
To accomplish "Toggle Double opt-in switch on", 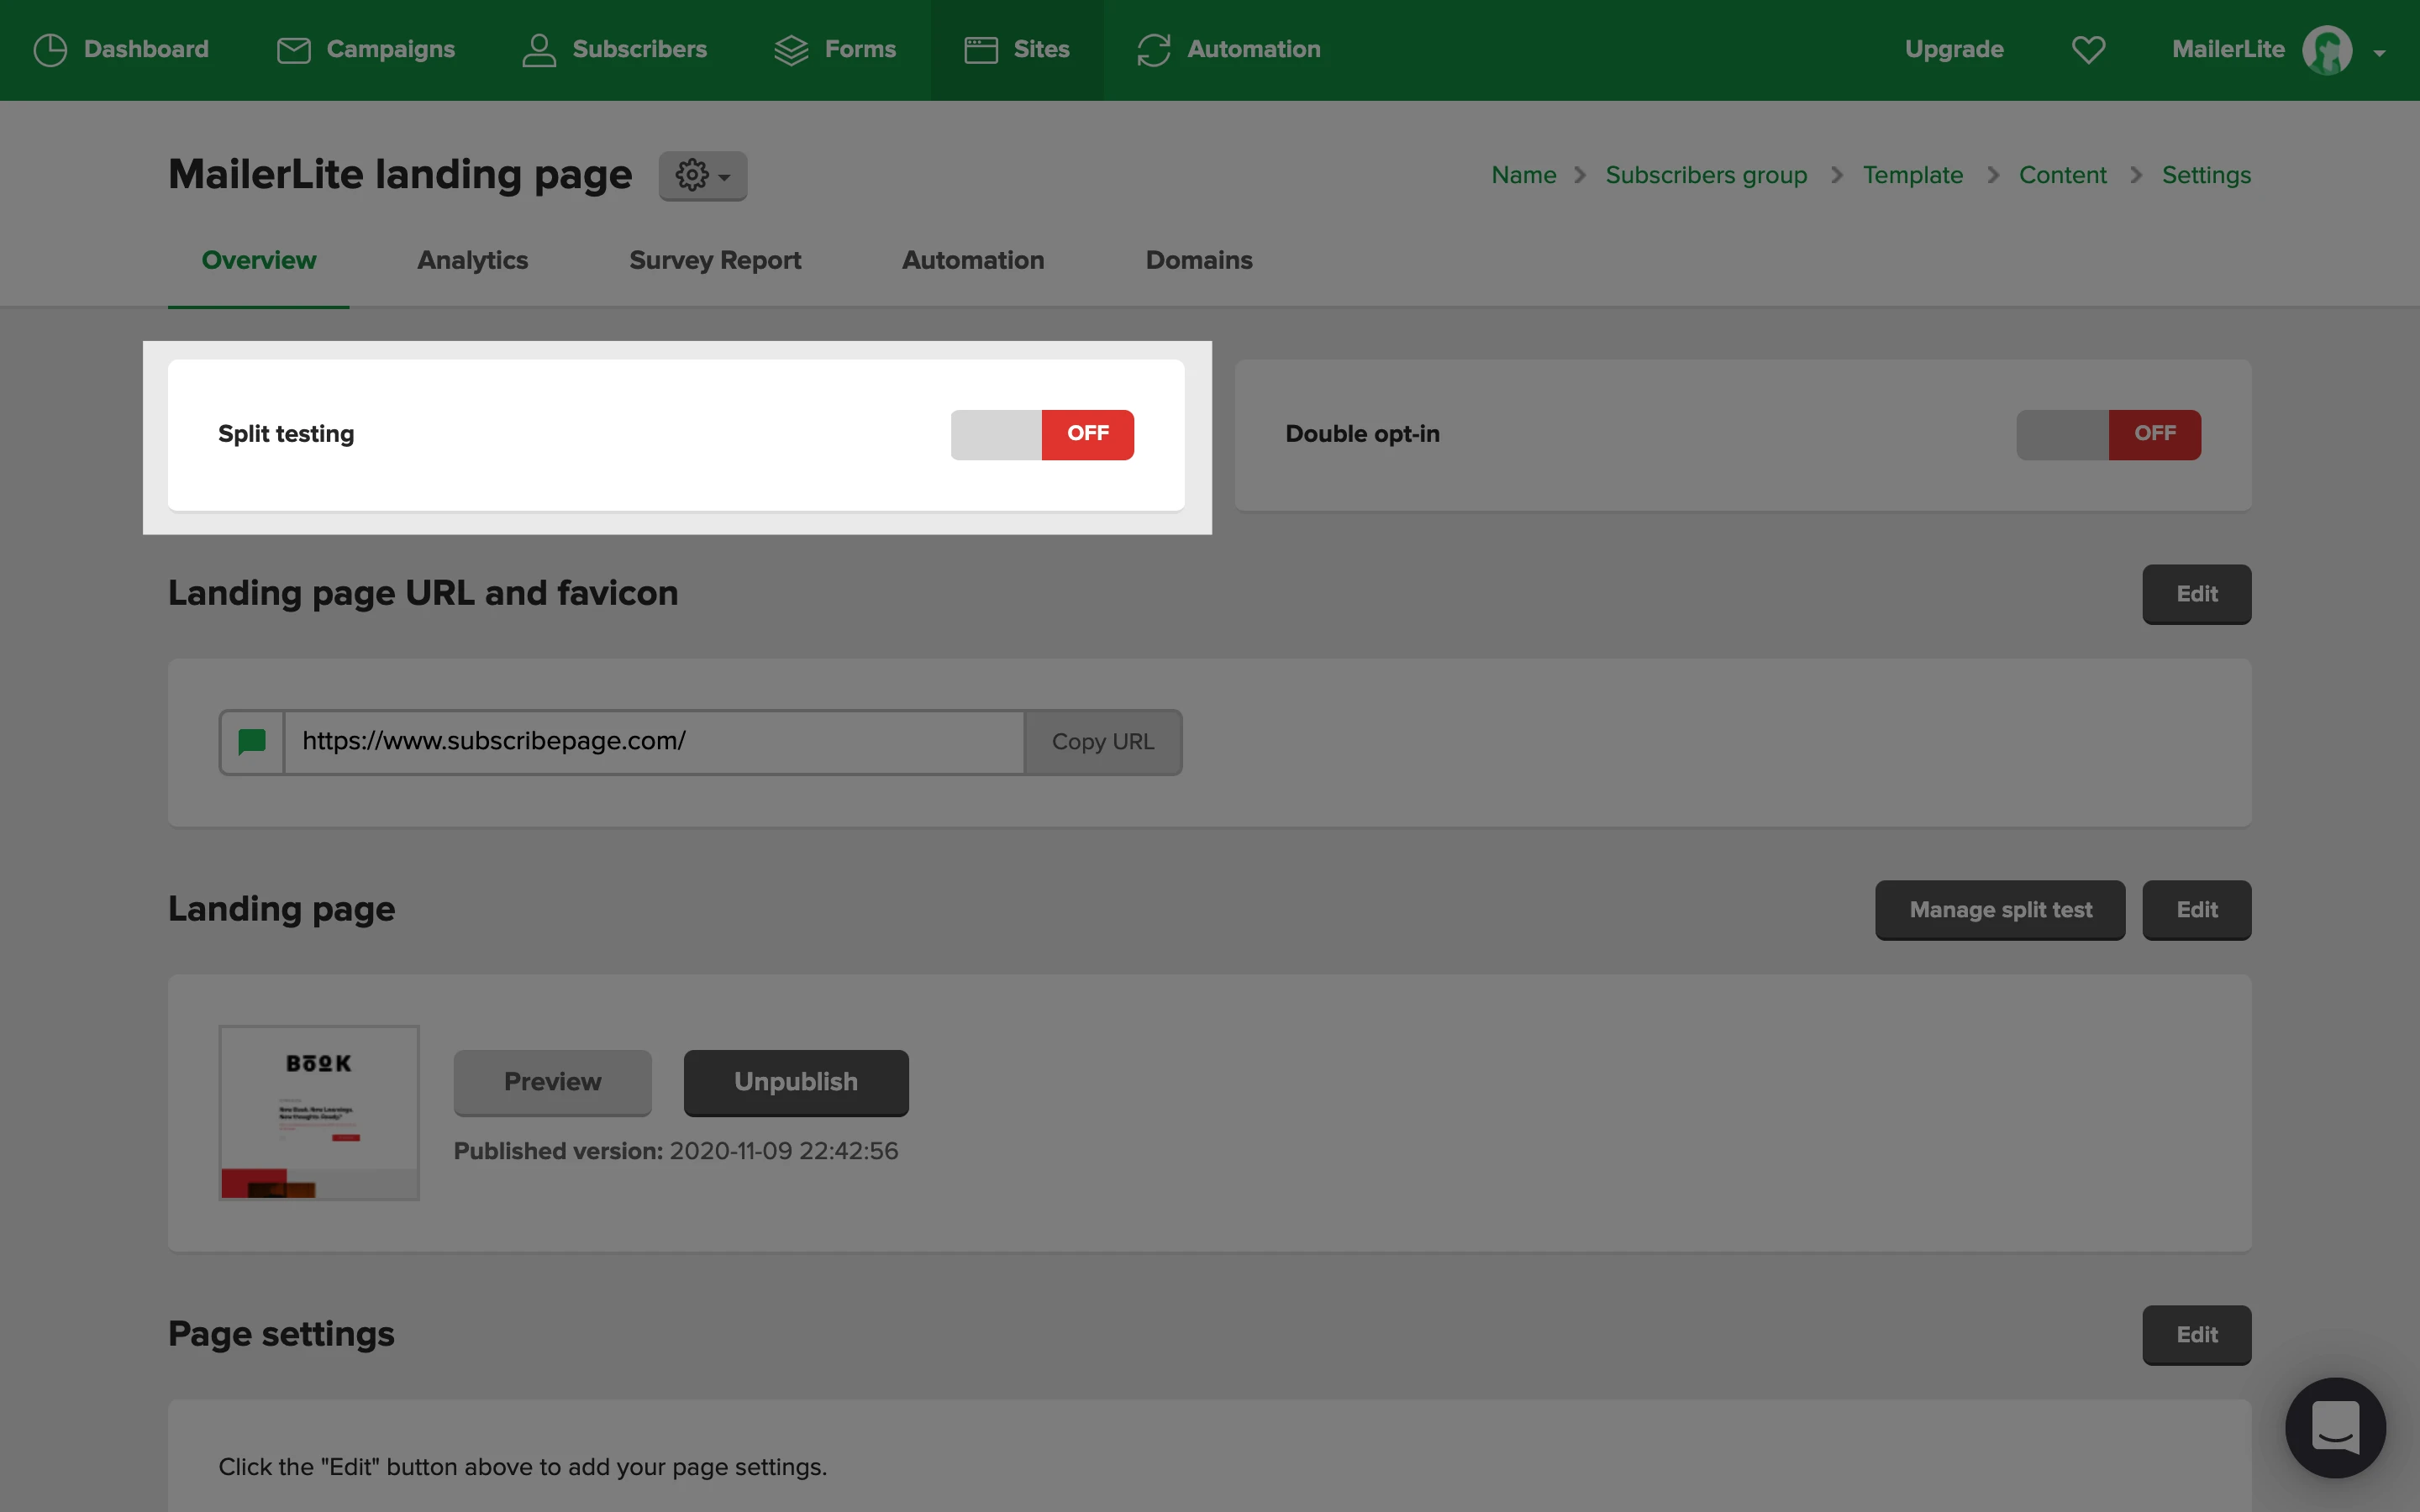I will [2108, 434].
